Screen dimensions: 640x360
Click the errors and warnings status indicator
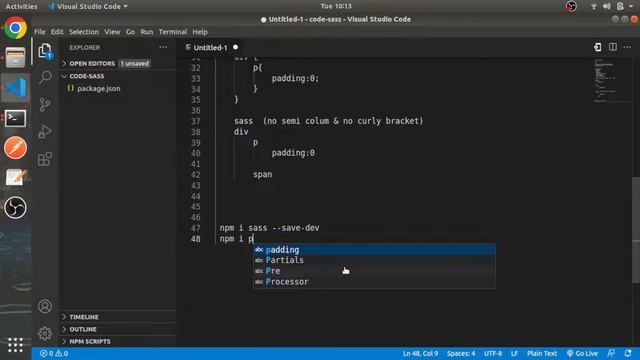pos(54,353)
